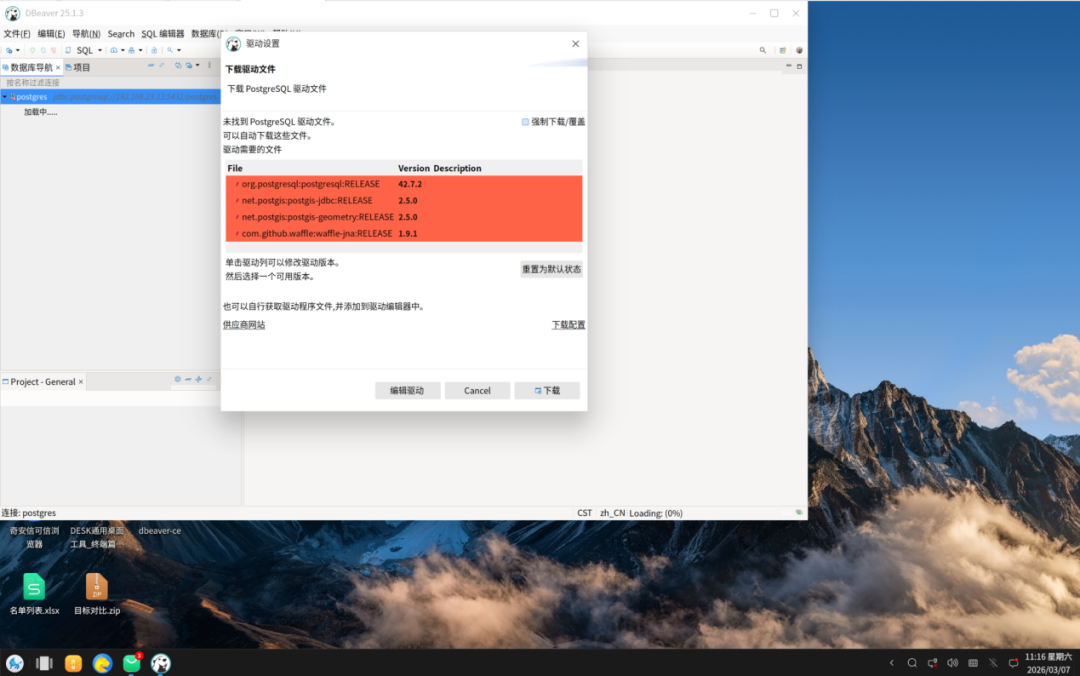1080x676 pixels.
Task: Select net.postgis:postgis-geometry:RELEASE row
Action: [x=404, y=217]
